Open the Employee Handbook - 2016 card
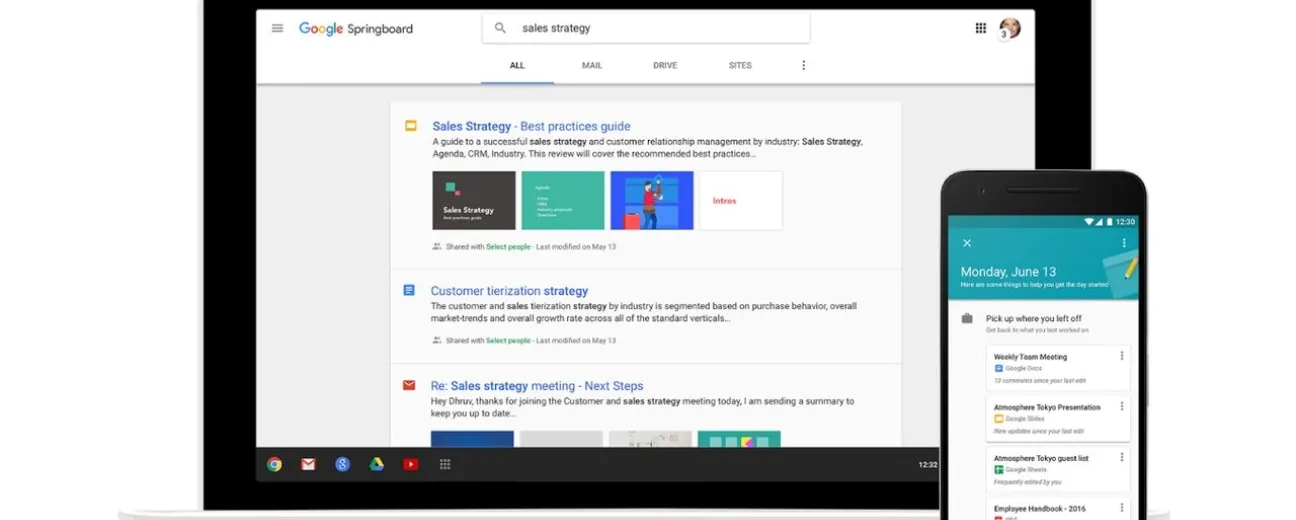 coord(1058,509)
